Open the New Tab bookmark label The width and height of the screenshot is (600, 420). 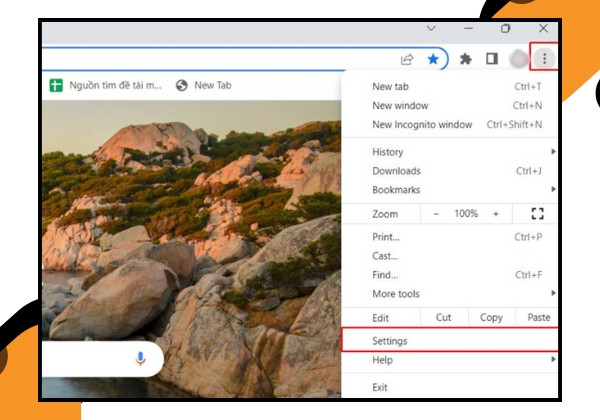click(x=213, y=85)
